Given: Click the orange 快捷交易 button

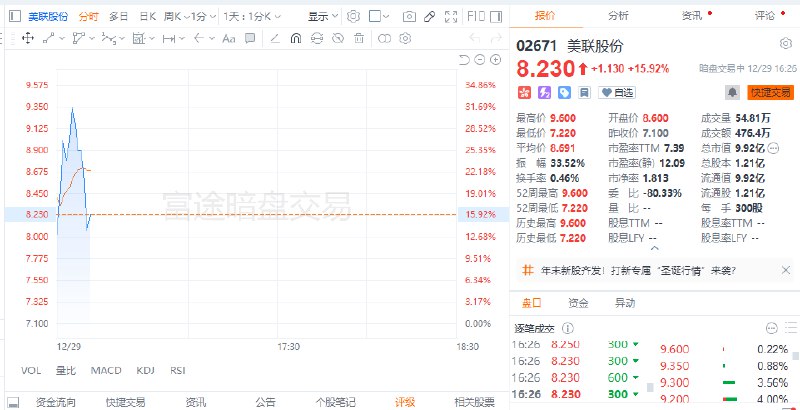Looking at the screenshot, I should coord(770,92).
